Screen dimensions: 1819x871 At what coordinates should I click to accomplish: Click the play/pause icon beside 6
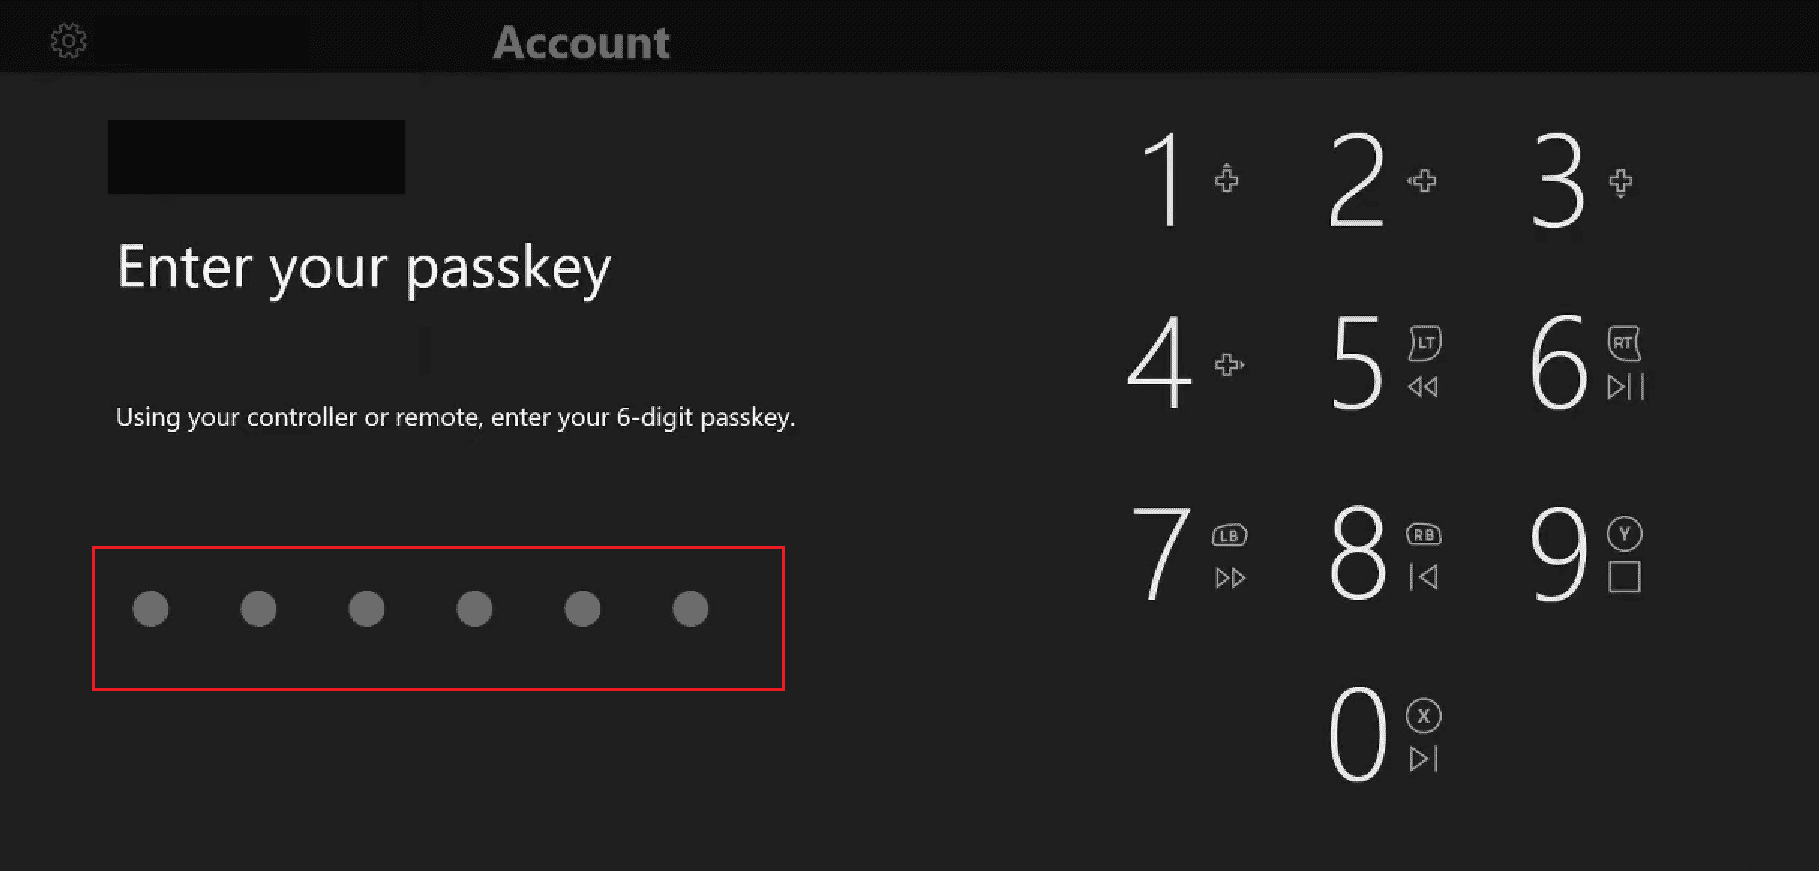tap(1625, 387)
